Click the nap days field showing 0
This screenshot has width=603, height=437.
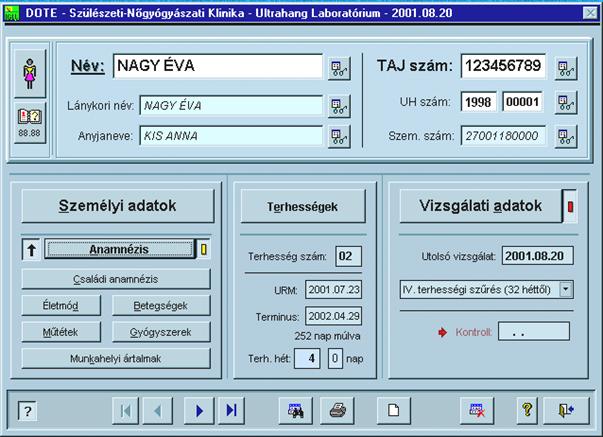(x=335, y=359)
